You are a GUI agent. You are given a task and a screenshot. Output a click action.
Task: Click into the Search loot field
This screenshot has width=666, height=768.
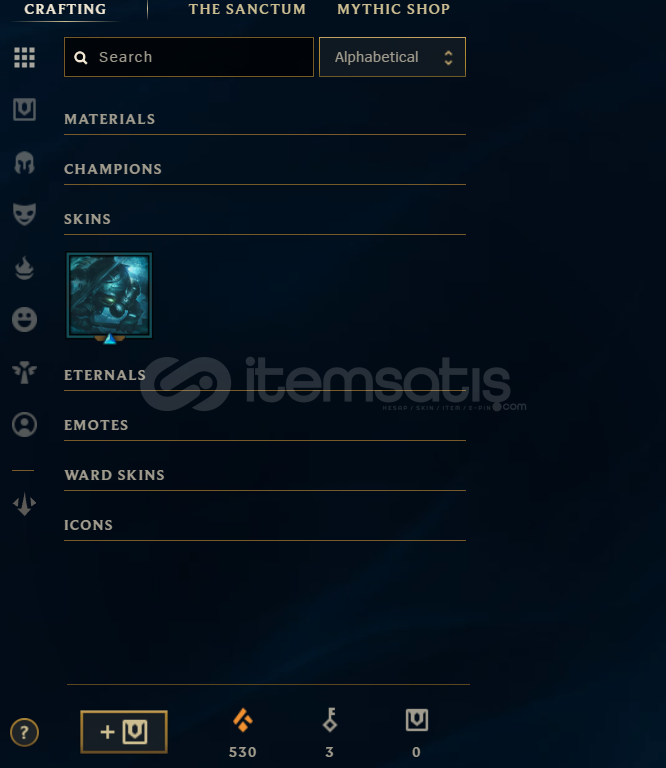tap(189, 57)
